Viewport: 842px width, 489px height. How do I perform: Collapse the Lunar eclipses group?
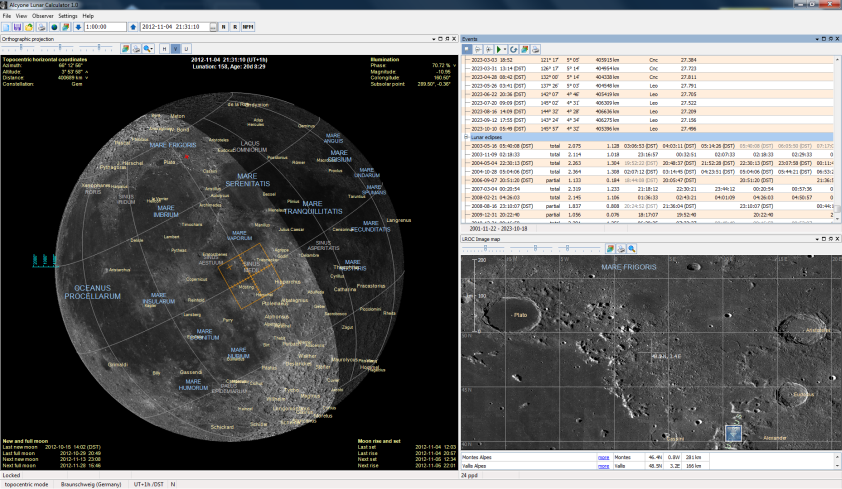click(x=467, y=137)
